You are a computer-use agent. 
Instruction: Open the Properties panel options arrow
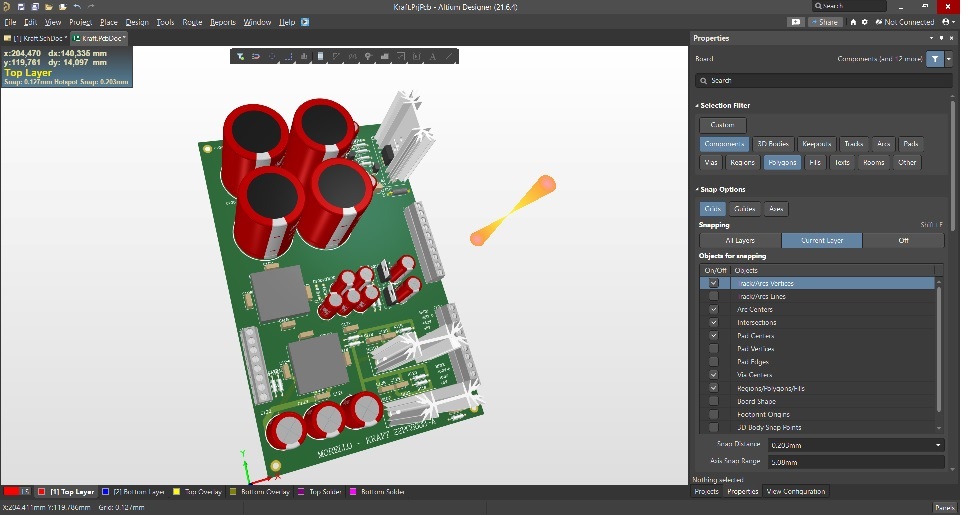[x=932, y=38]
